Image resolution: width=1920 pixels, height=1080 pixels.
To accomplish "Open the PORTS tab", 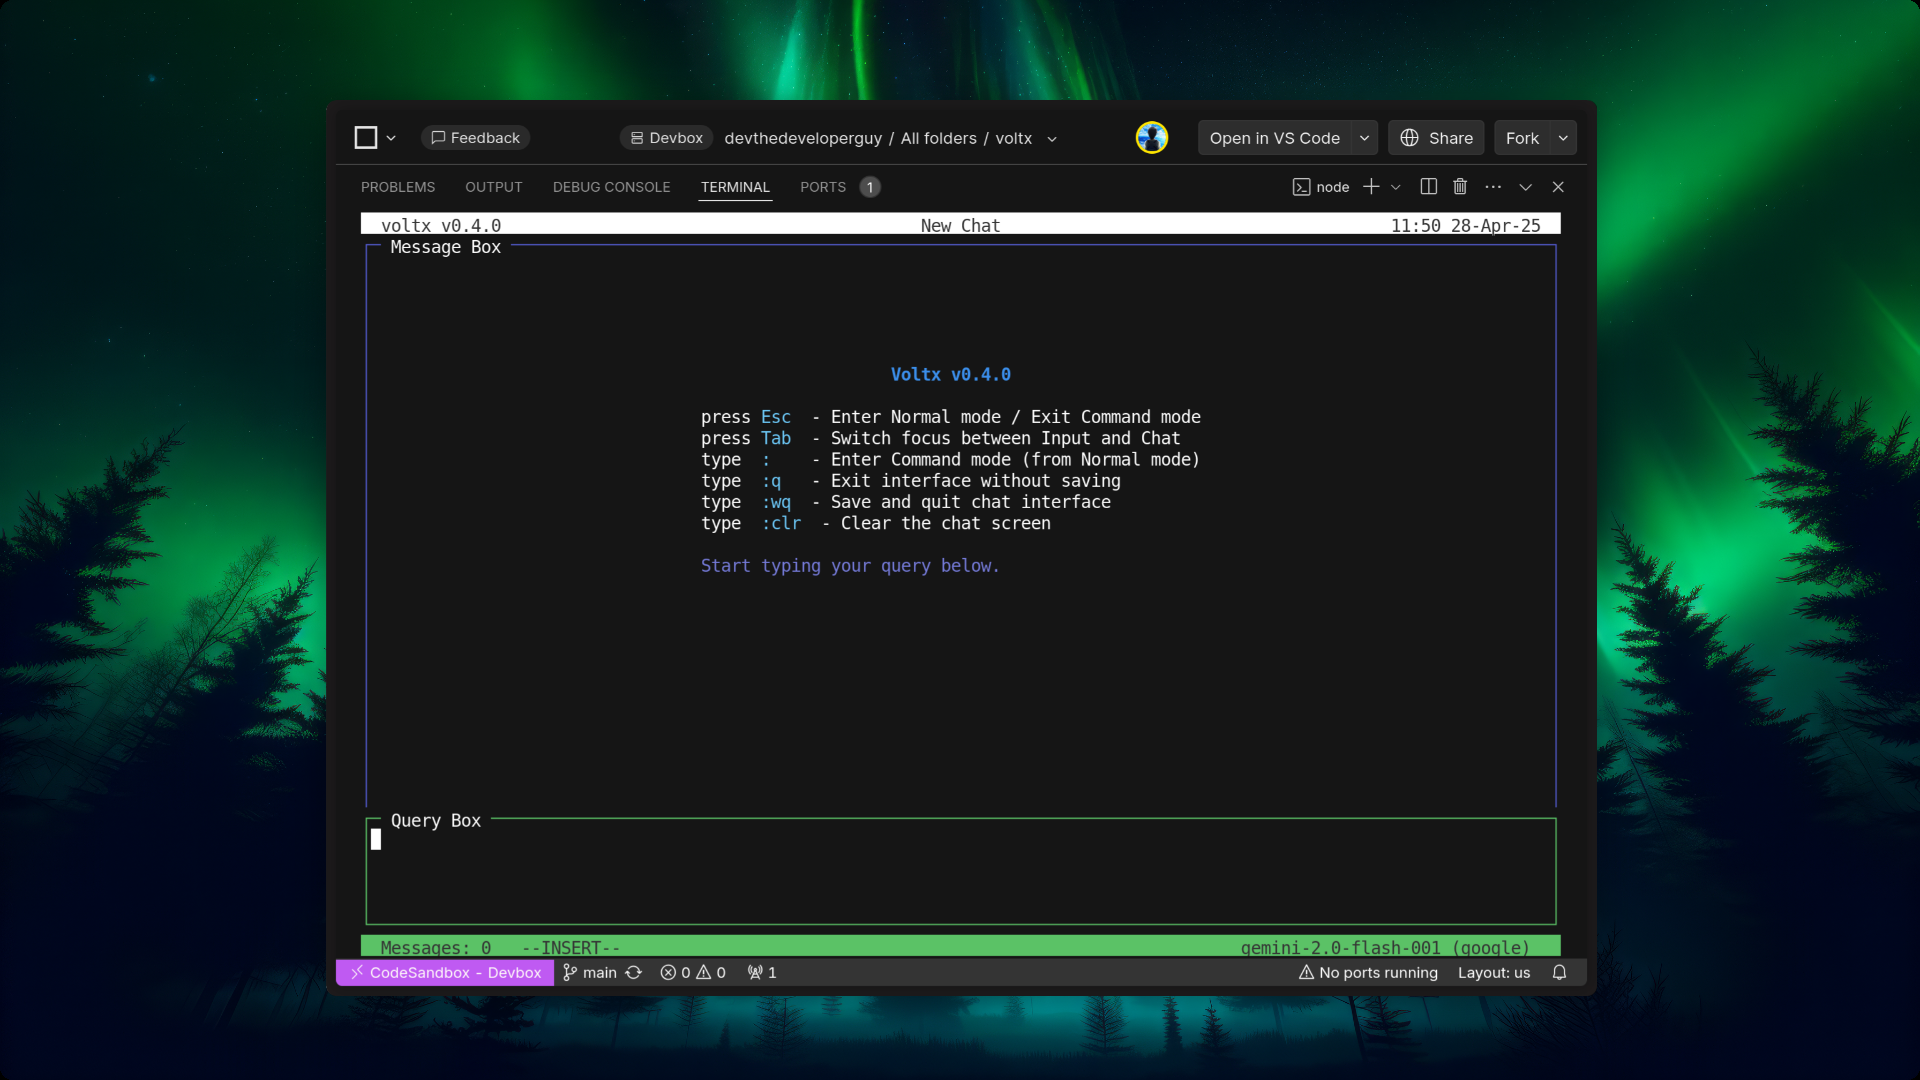I will (823, 187).
